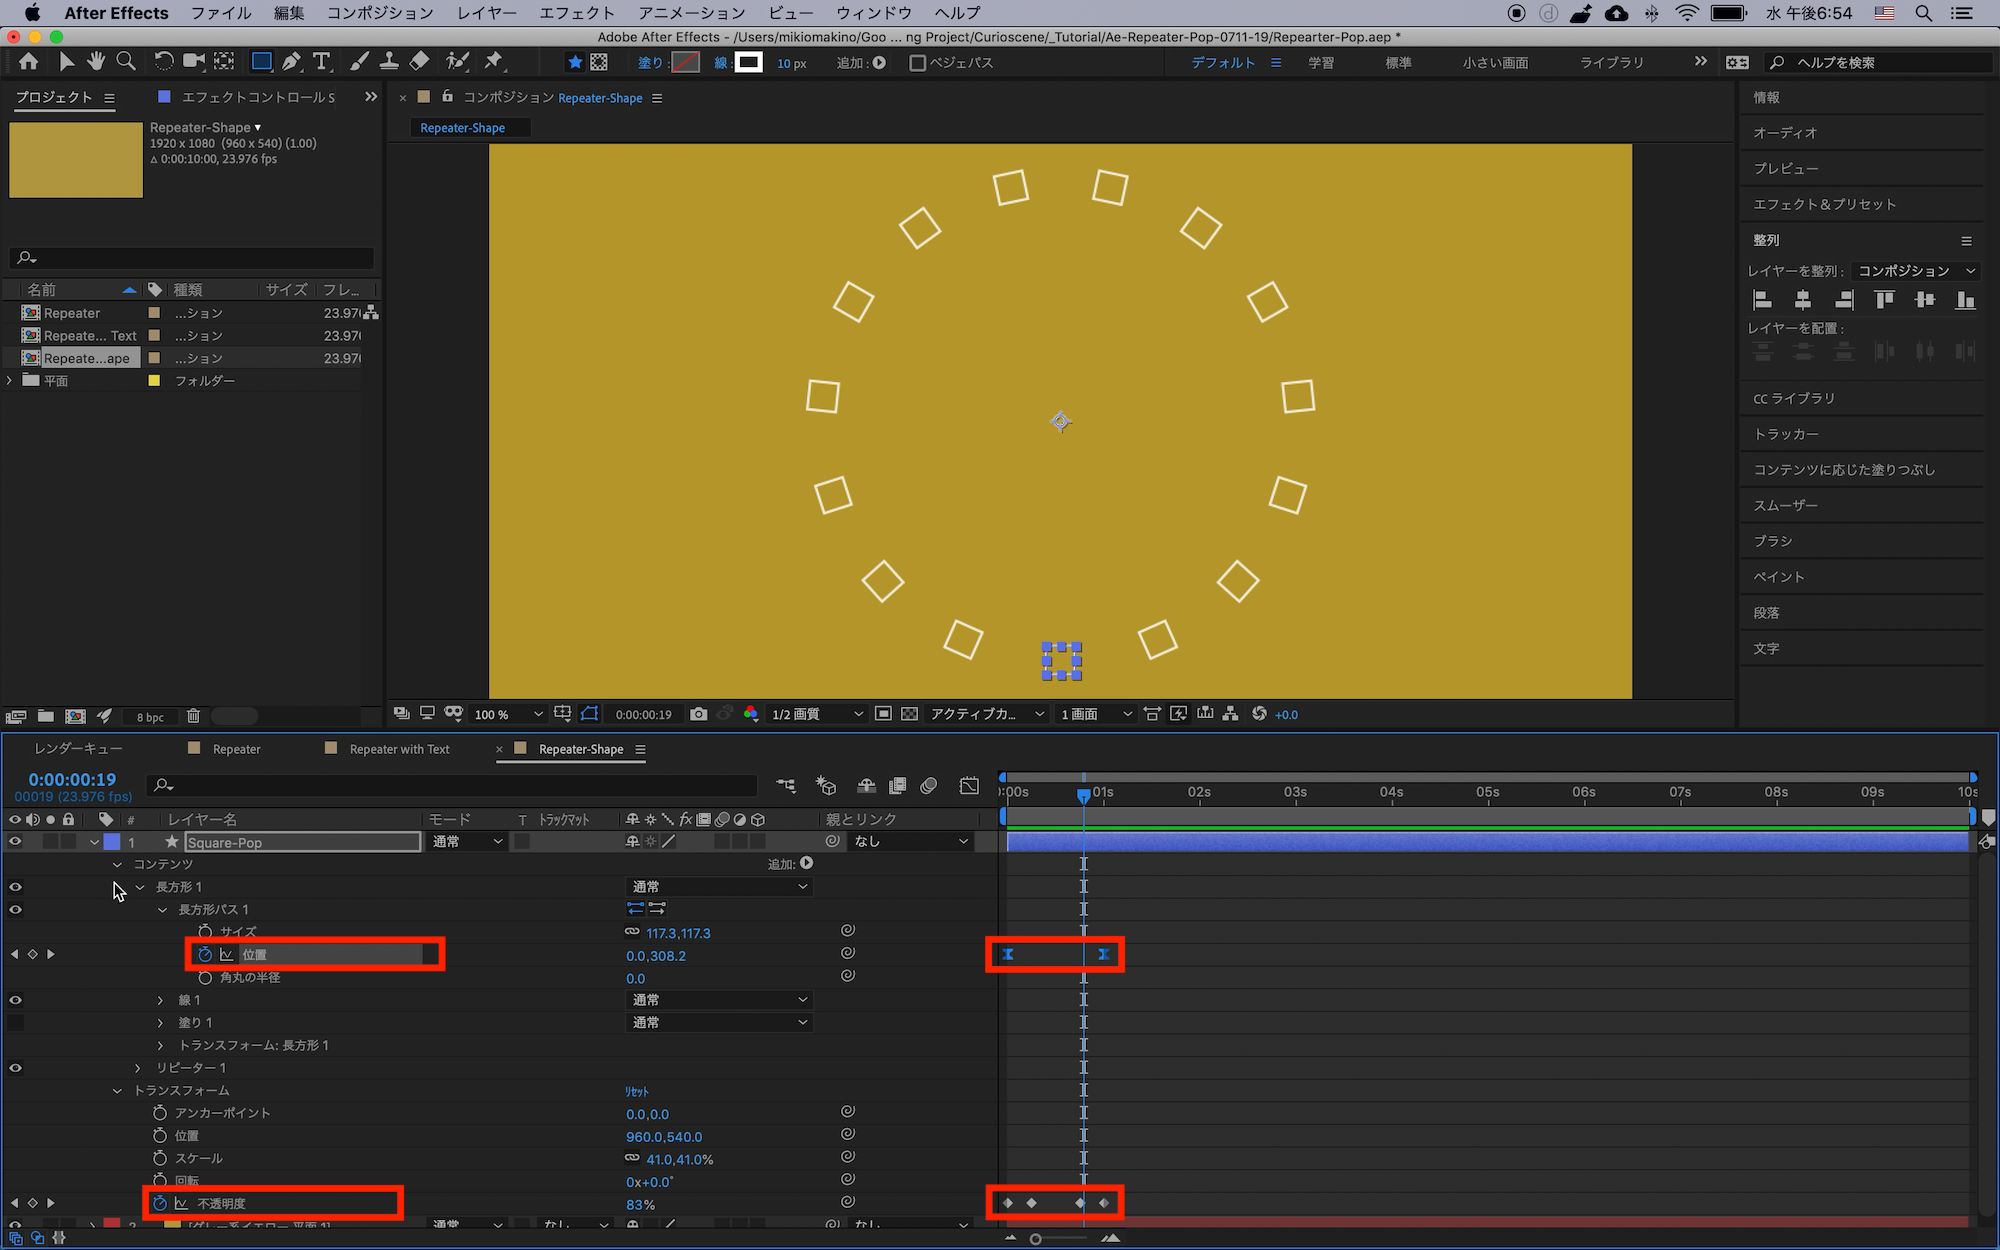Click the Puppet Pin tool
Viewport: 2000px width, 1250px height.
coord(493,62)
